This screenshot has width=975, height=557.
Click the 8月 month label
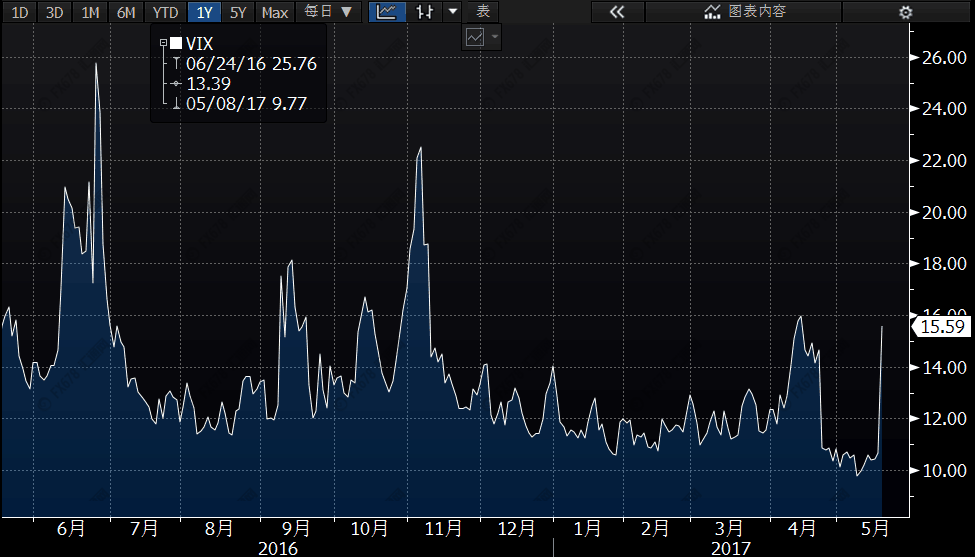coord(219,528)
